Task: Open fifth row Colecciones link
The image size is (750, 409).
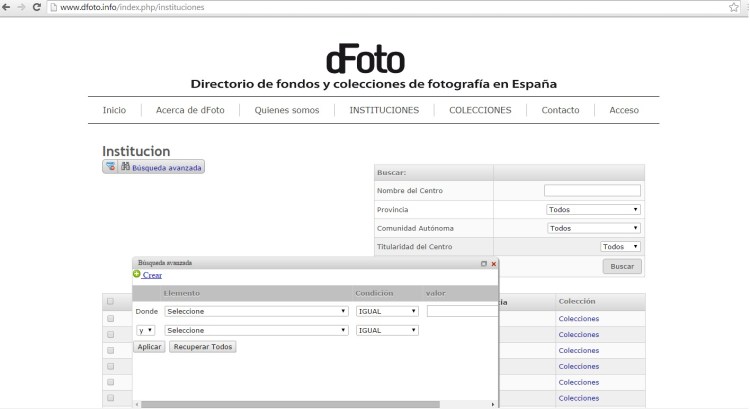Action: pos(579,382)
